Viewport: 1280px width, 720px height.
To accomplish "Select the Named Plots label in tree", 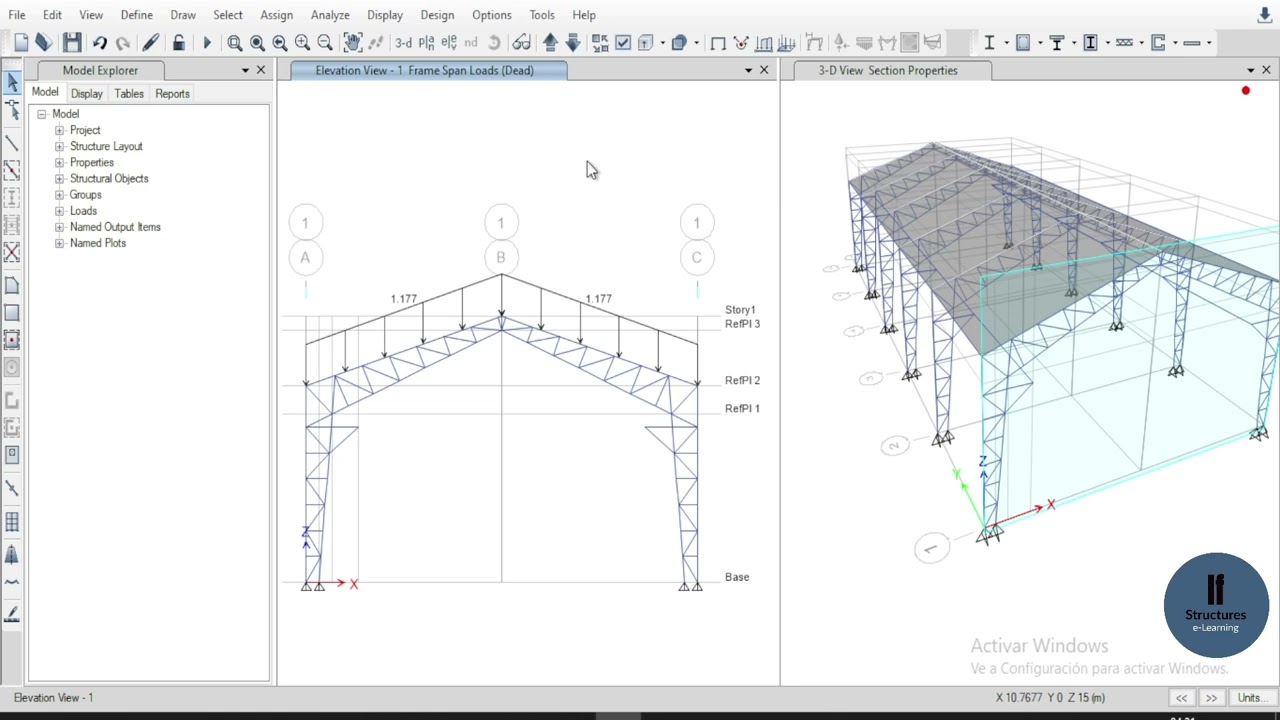I will [98, 243].
